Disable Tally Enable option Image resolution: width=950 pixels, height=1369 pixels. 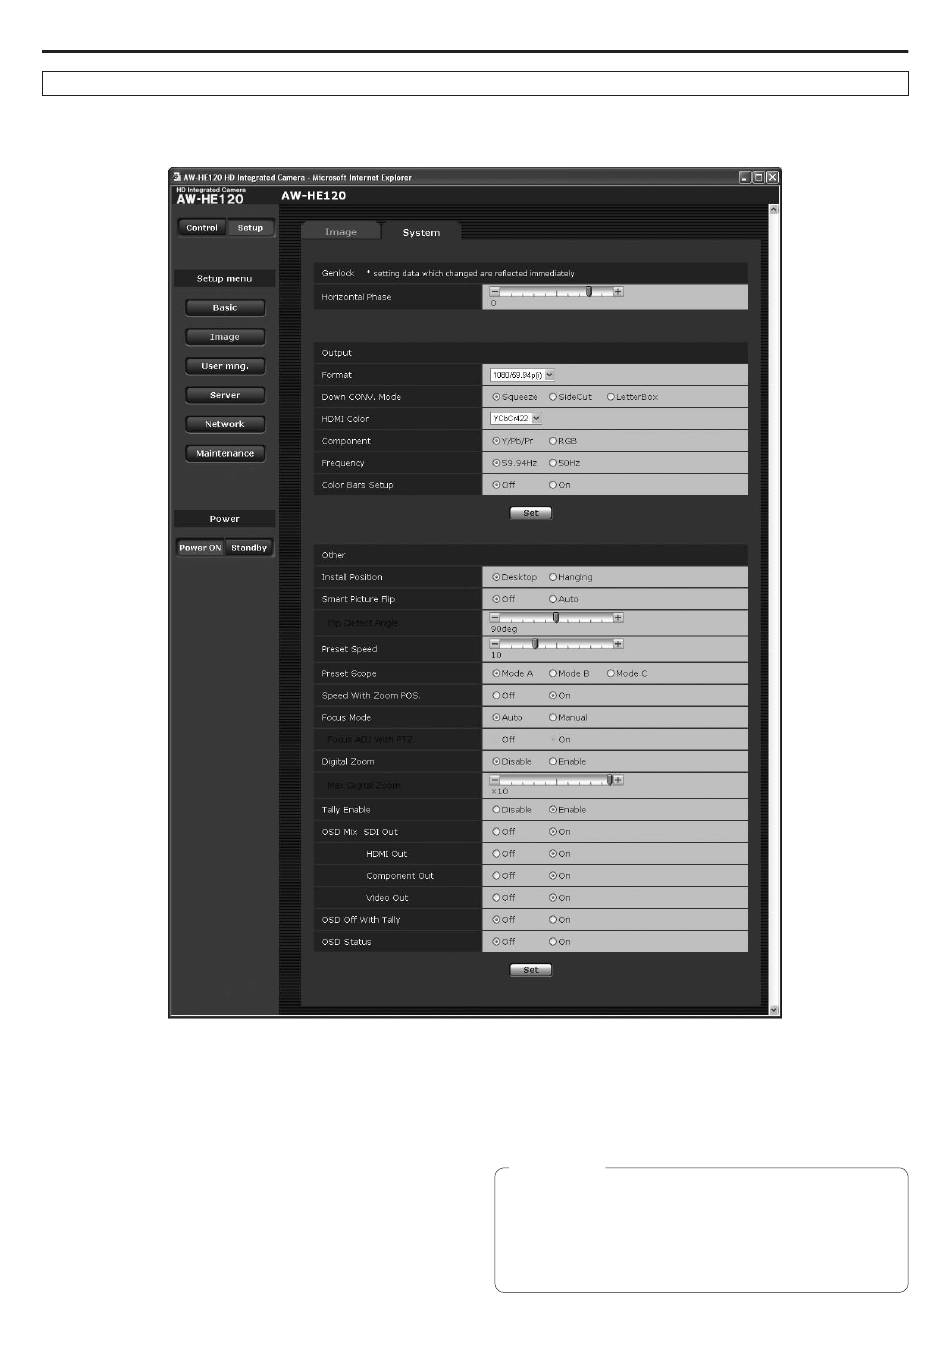point(496,810)
